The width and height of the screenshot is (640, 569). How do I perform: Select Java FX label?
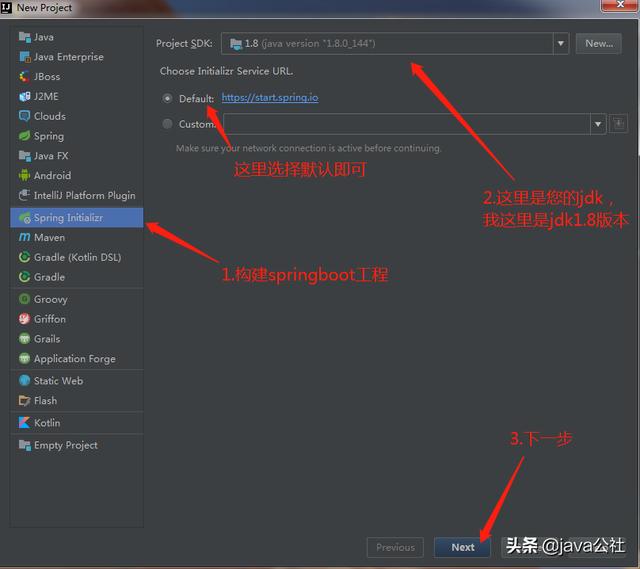pyautogui.click(x=51, y=156)
